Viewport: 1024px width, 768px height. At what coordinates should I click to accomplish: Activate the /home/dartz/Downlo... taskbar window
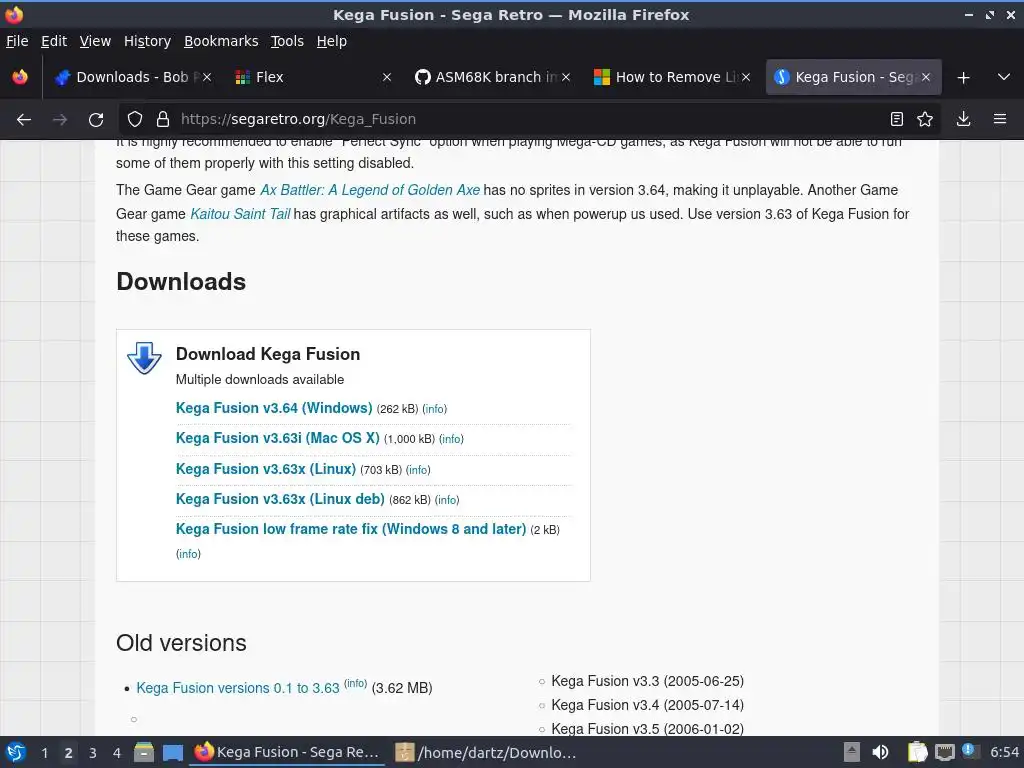pyautogui.click(x=487, y=752)
